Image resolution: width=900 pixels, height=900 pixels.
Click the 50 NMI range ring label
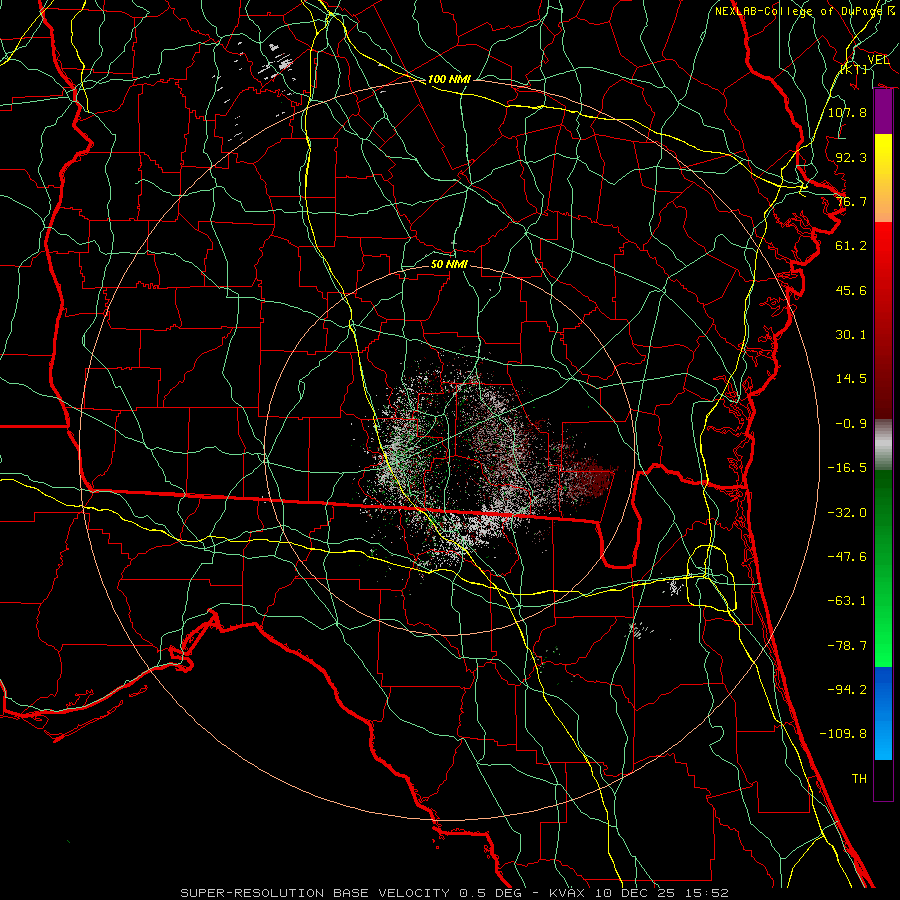449,264
